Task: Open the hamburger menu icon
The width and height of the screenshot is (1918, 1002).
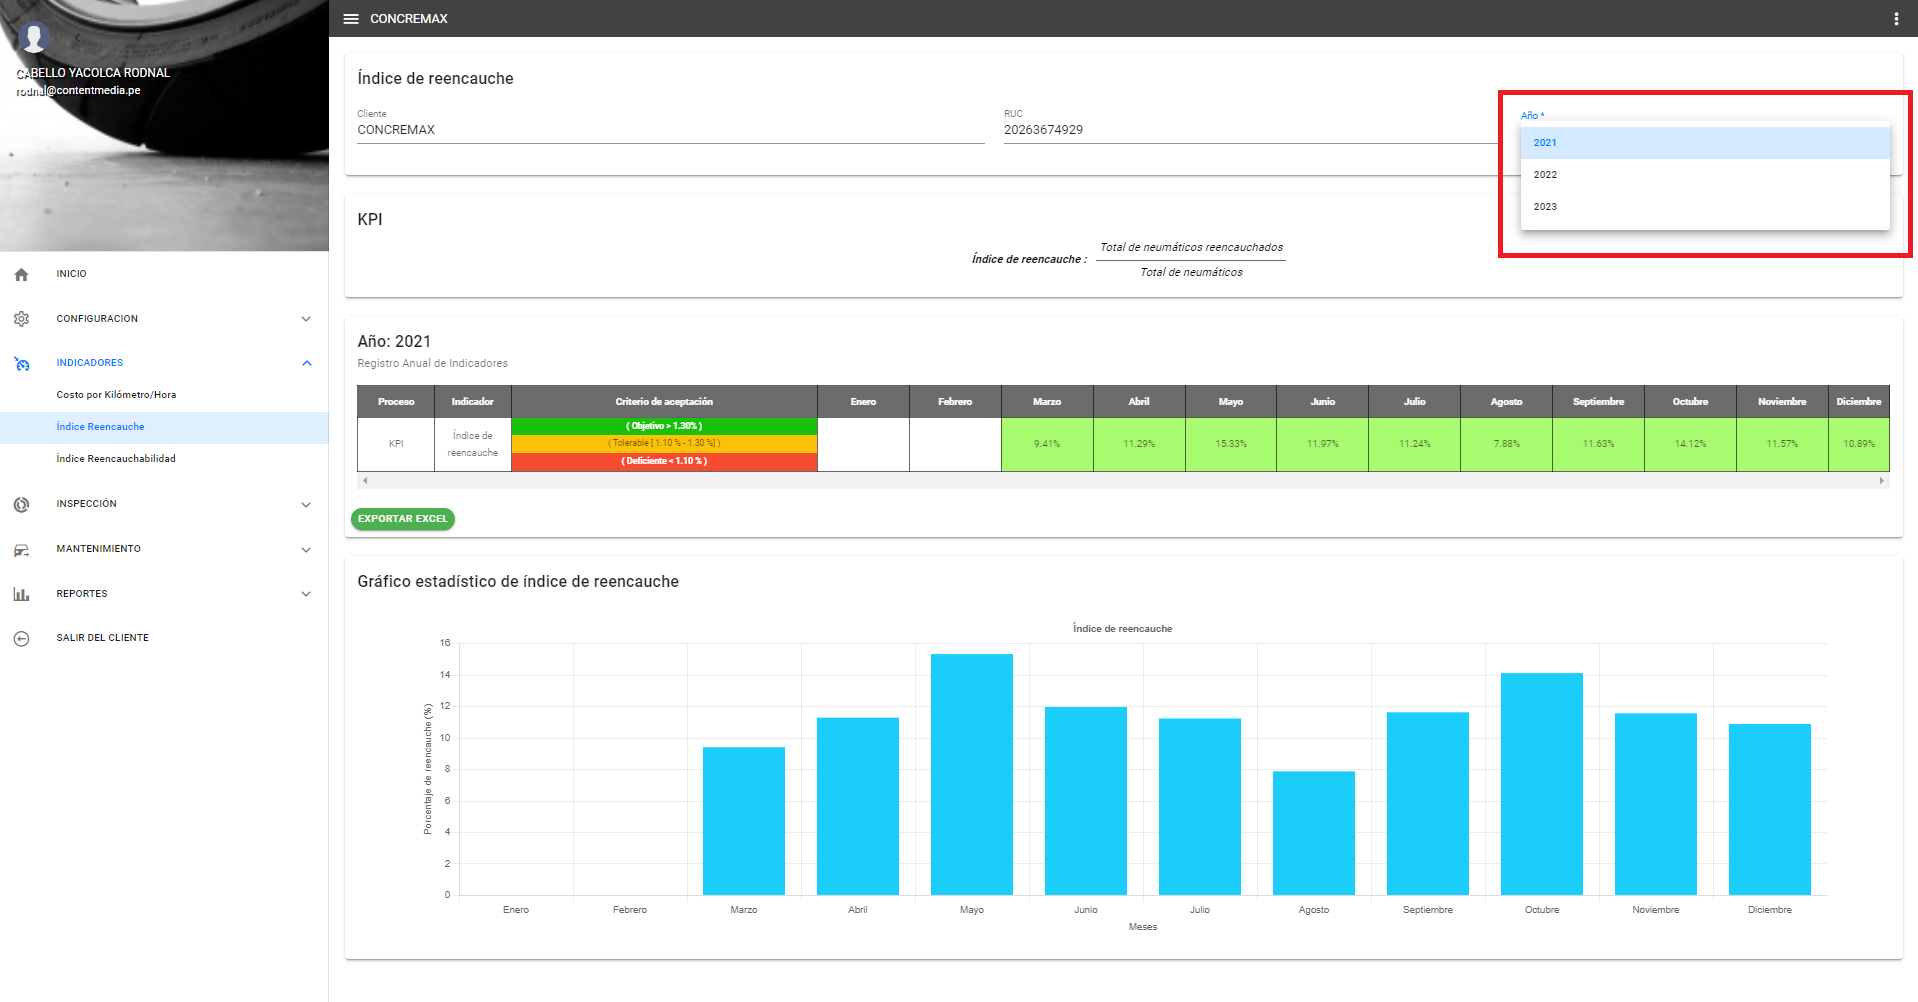Action: click(351, 19)
